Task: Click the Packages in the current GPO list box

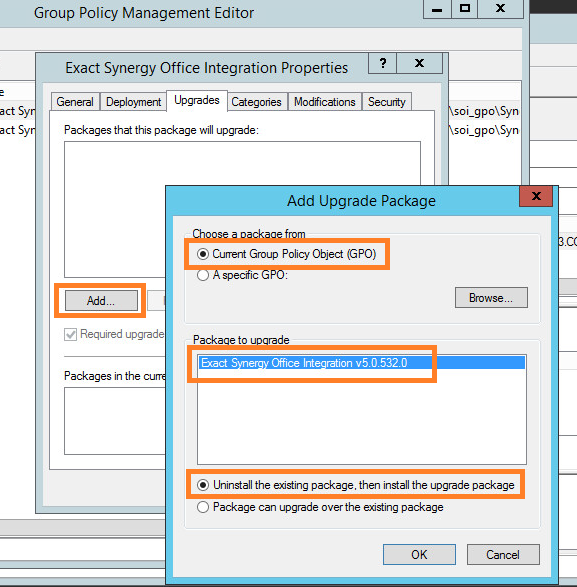Action: (115, 421)
